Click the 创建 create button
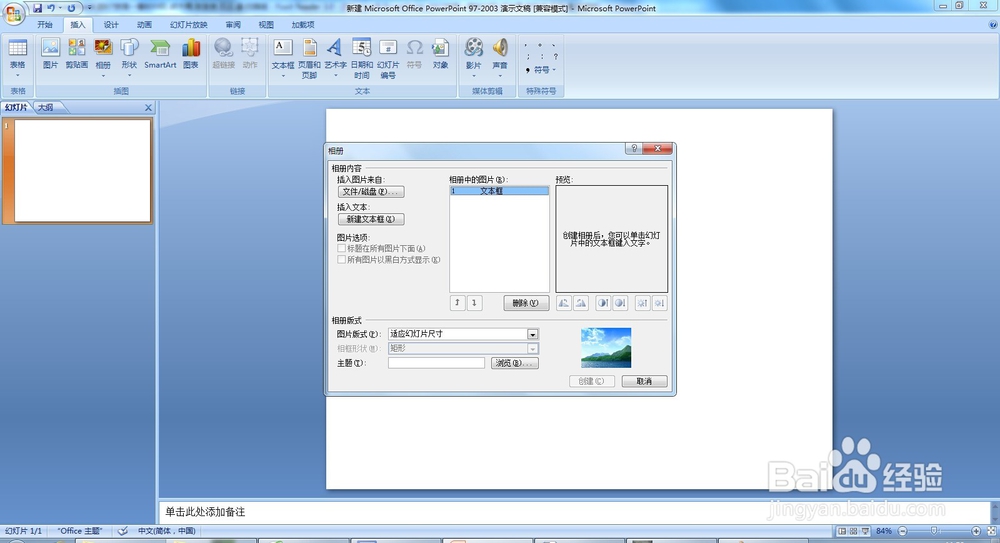Viewport: 1000px width, 543px height. point(591,381)
